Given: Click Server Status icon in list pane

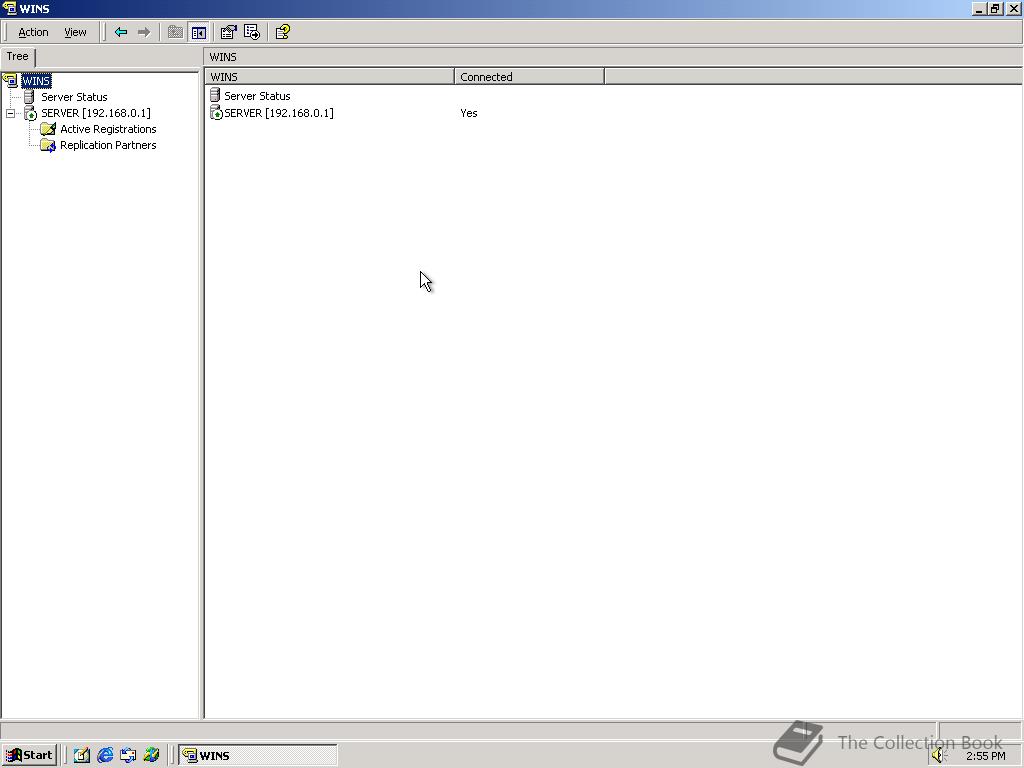Looking at the screenshot, I should click(x=215, y=95).
